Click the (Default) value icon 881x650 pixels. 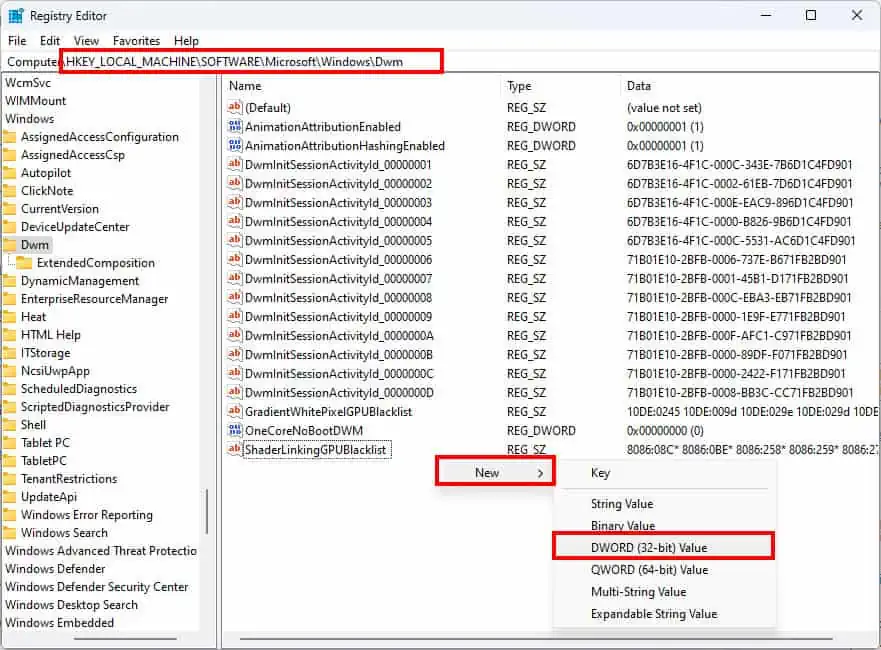pos(236,107)
